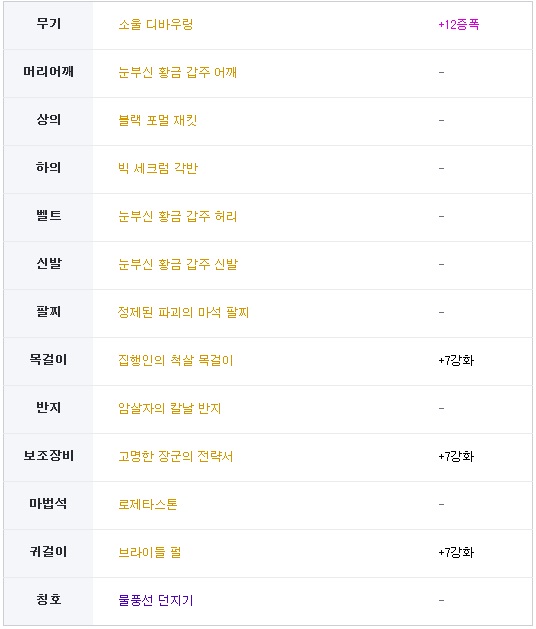Click the 마법석 row label
536x629 pixels.
[x=49, y=503]
